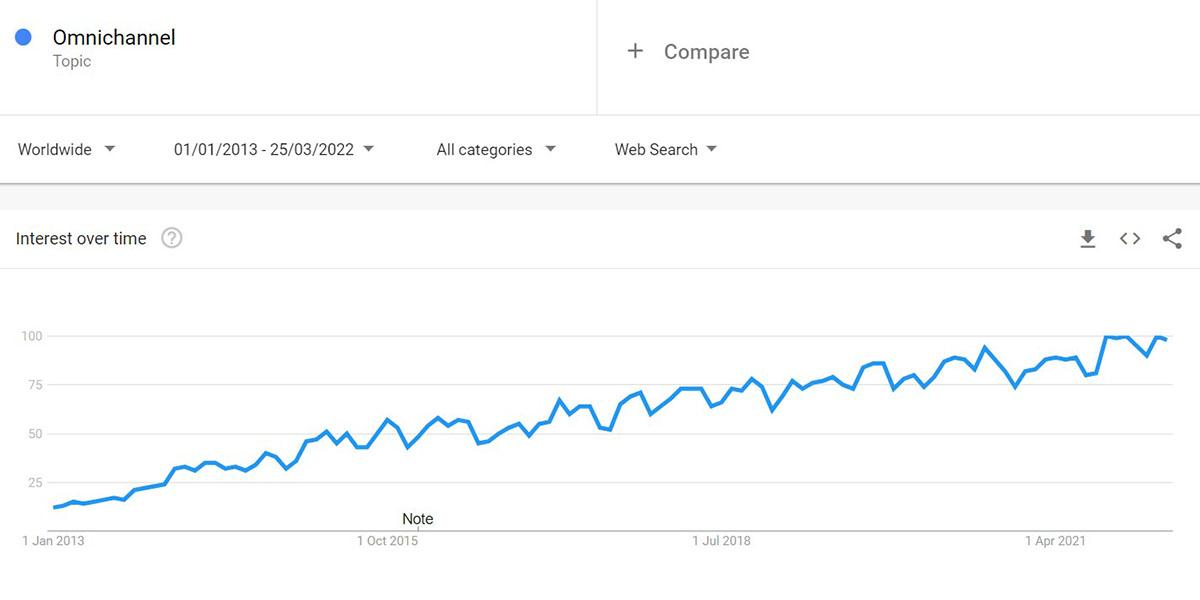
Task: Share the Interest over time chart
Action: click(x=1173, y=239)
